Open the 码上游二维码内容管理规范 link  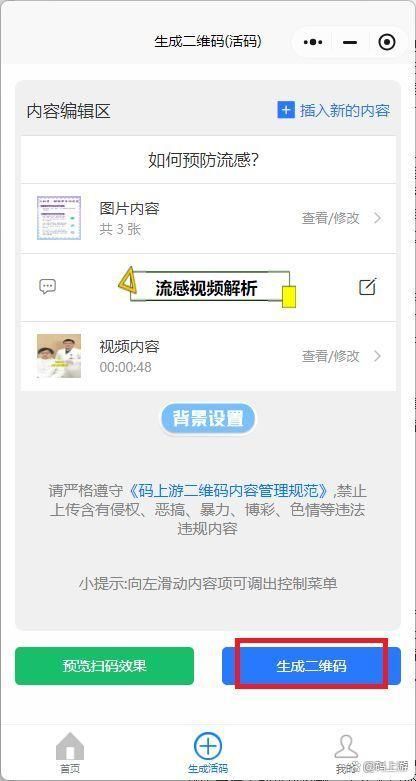pos(227,491)
